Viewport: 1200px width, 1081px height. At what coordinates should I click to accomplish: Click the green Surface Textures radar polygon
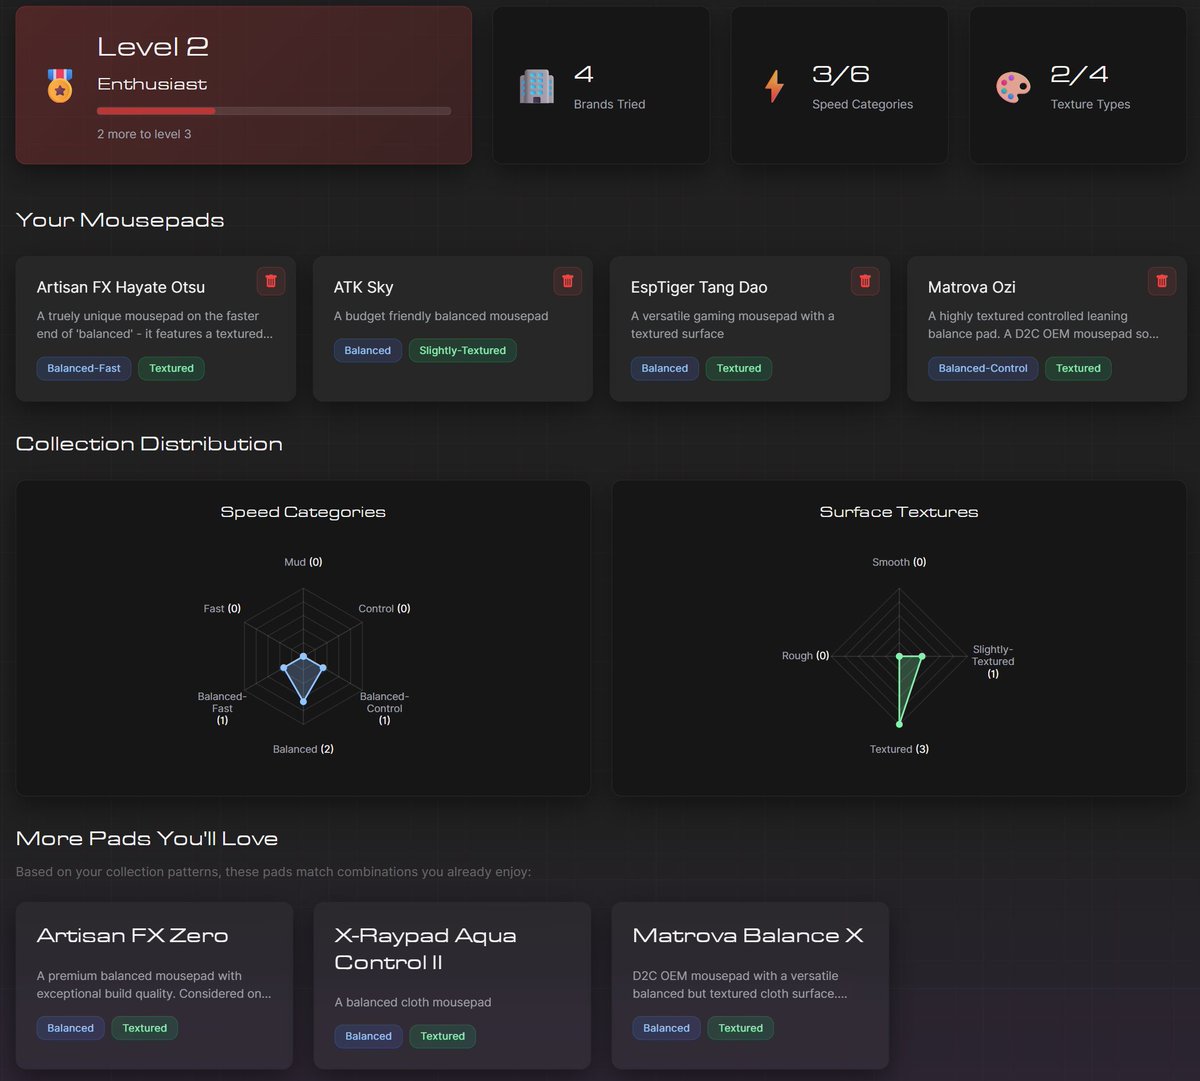click(906, 680)
